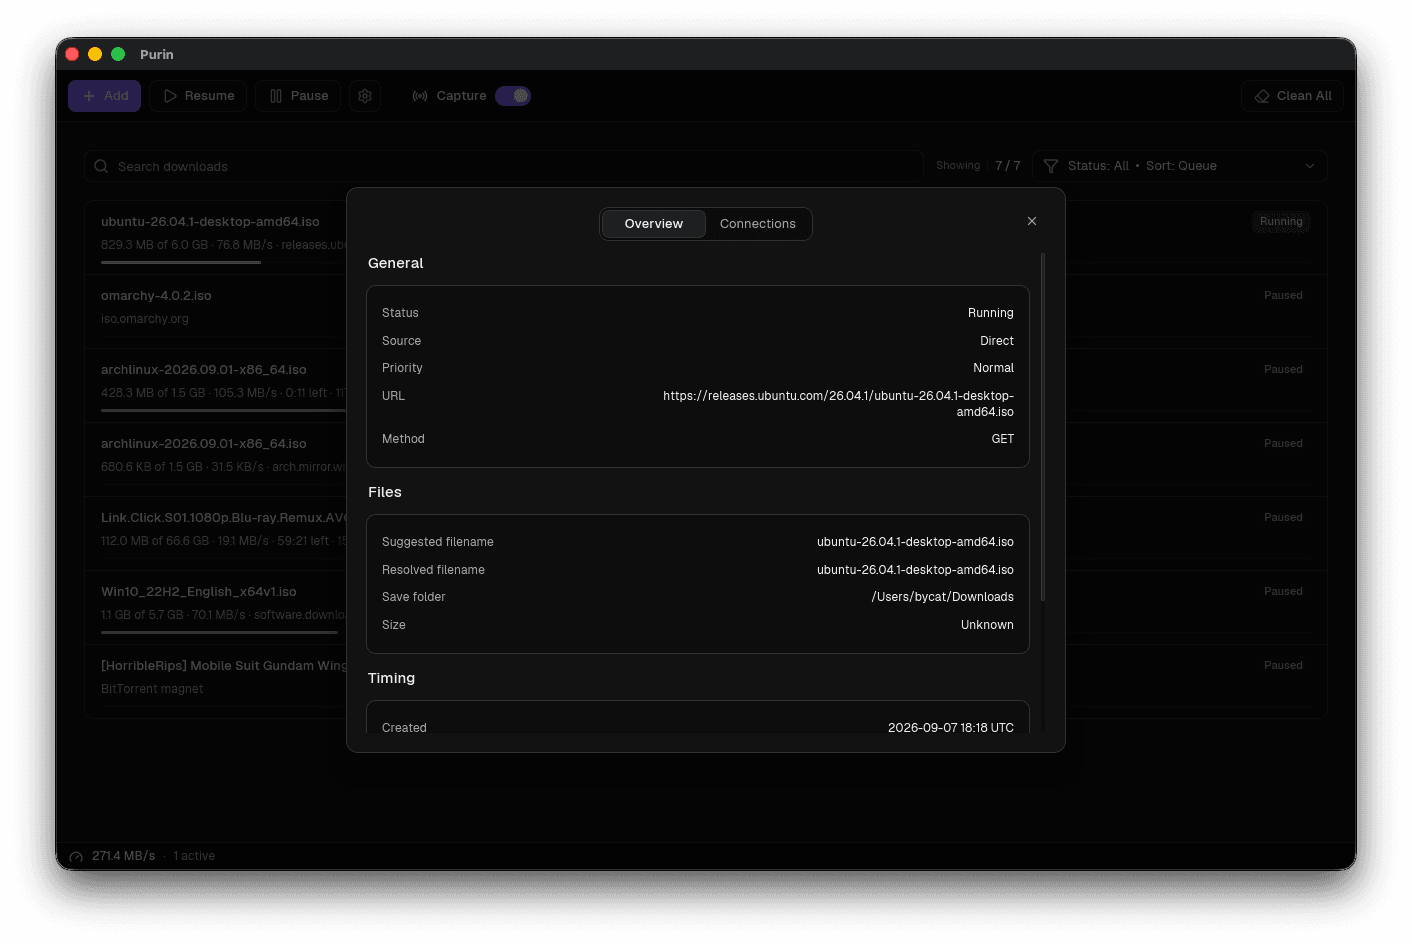Viewport: 1412px width, 944px height.
Task: Click the GET method value
Action: click(1003, 439)
